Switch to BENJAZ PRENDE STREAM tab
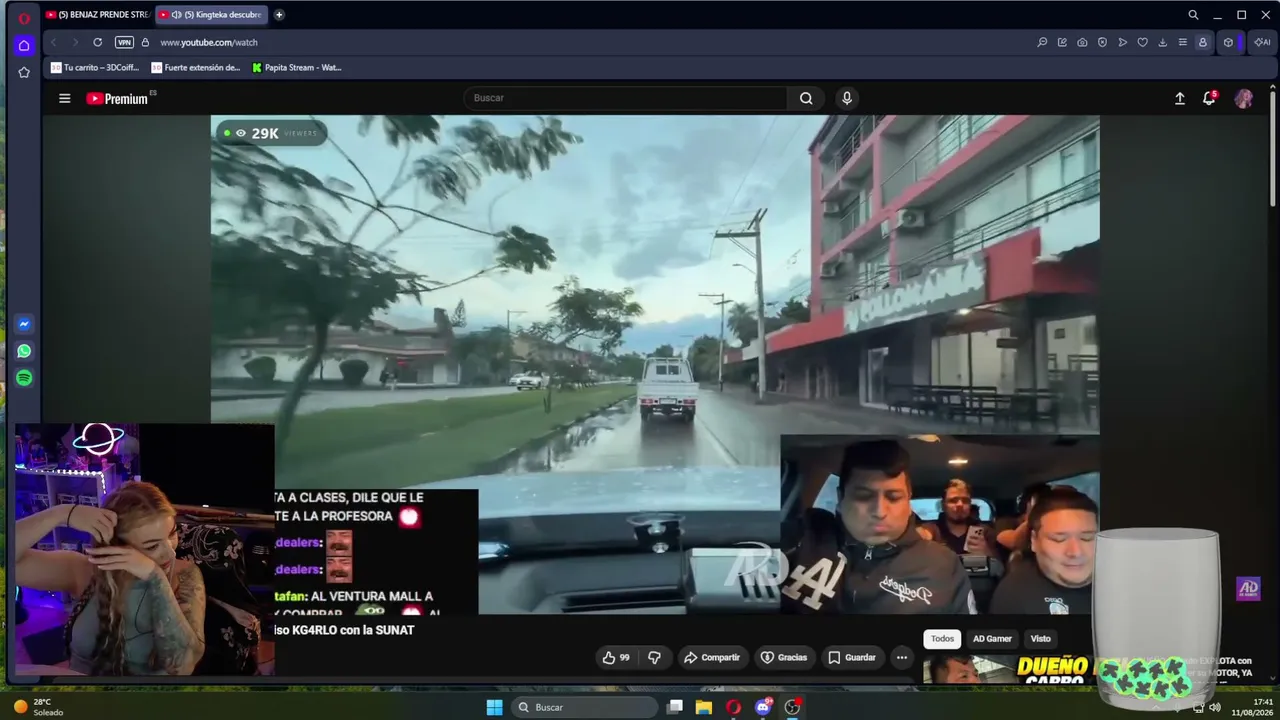 click(97, 15)
